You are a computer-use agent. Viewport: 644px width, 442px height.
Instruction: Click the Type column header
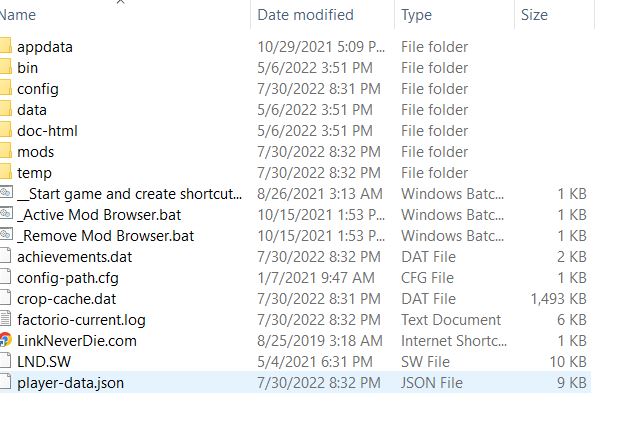pos(417,15)
